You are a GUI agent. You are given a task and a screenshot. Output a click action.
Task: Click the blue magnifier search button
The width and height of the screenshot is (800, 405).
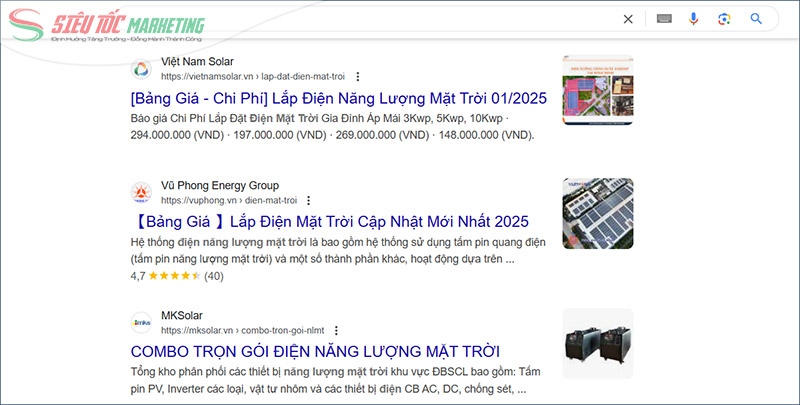point(756,19)
